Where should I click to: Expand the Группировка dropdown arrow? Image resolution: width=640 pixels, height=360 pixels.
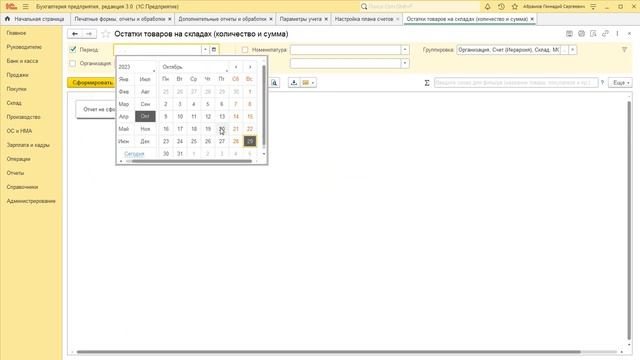[573, 50]
